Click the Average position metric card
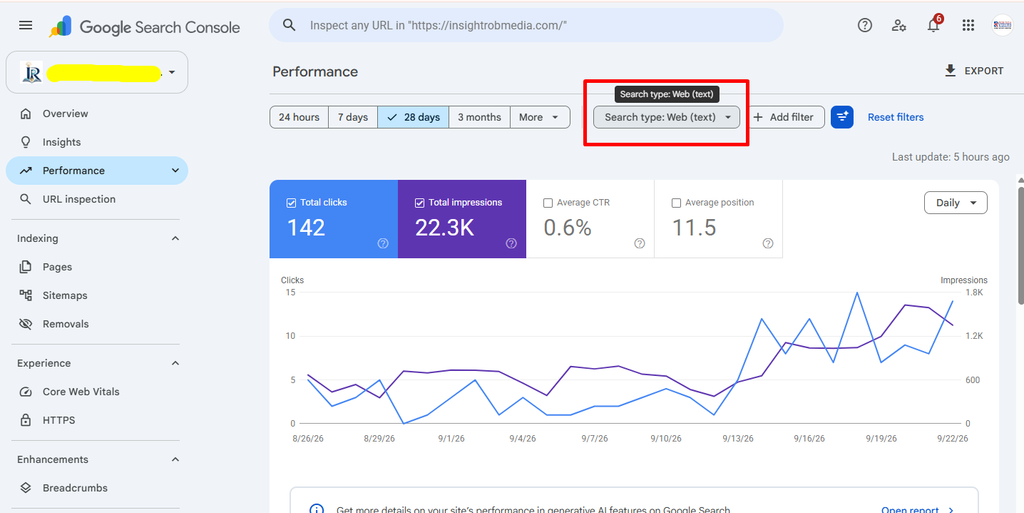Image resolution: width=1024 pixels, height=513 pixels. tap(718, 219)
